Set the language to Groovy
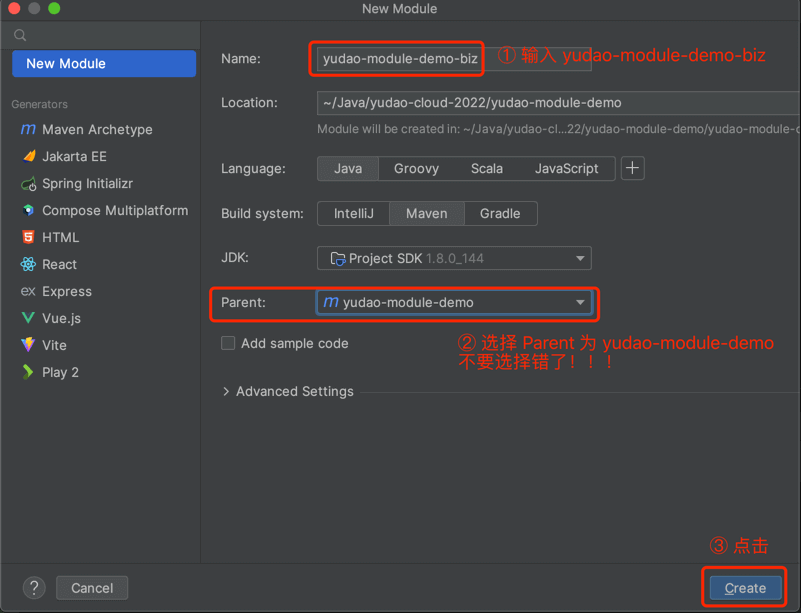Screen dimensions: 801x613 pyautogui.click(x=416, y=168)
